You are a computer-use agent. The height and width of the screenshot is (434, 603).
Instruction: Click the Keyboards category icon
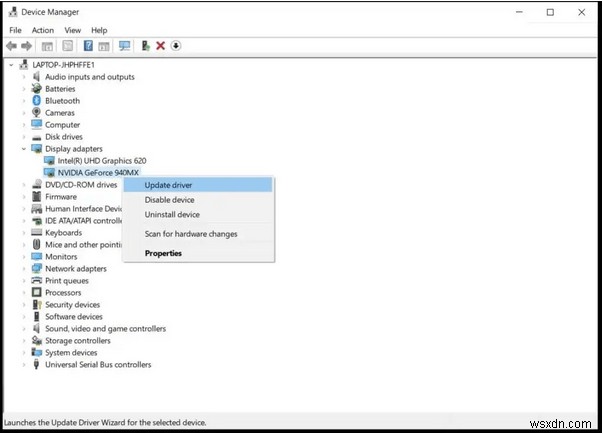point(37,233)
